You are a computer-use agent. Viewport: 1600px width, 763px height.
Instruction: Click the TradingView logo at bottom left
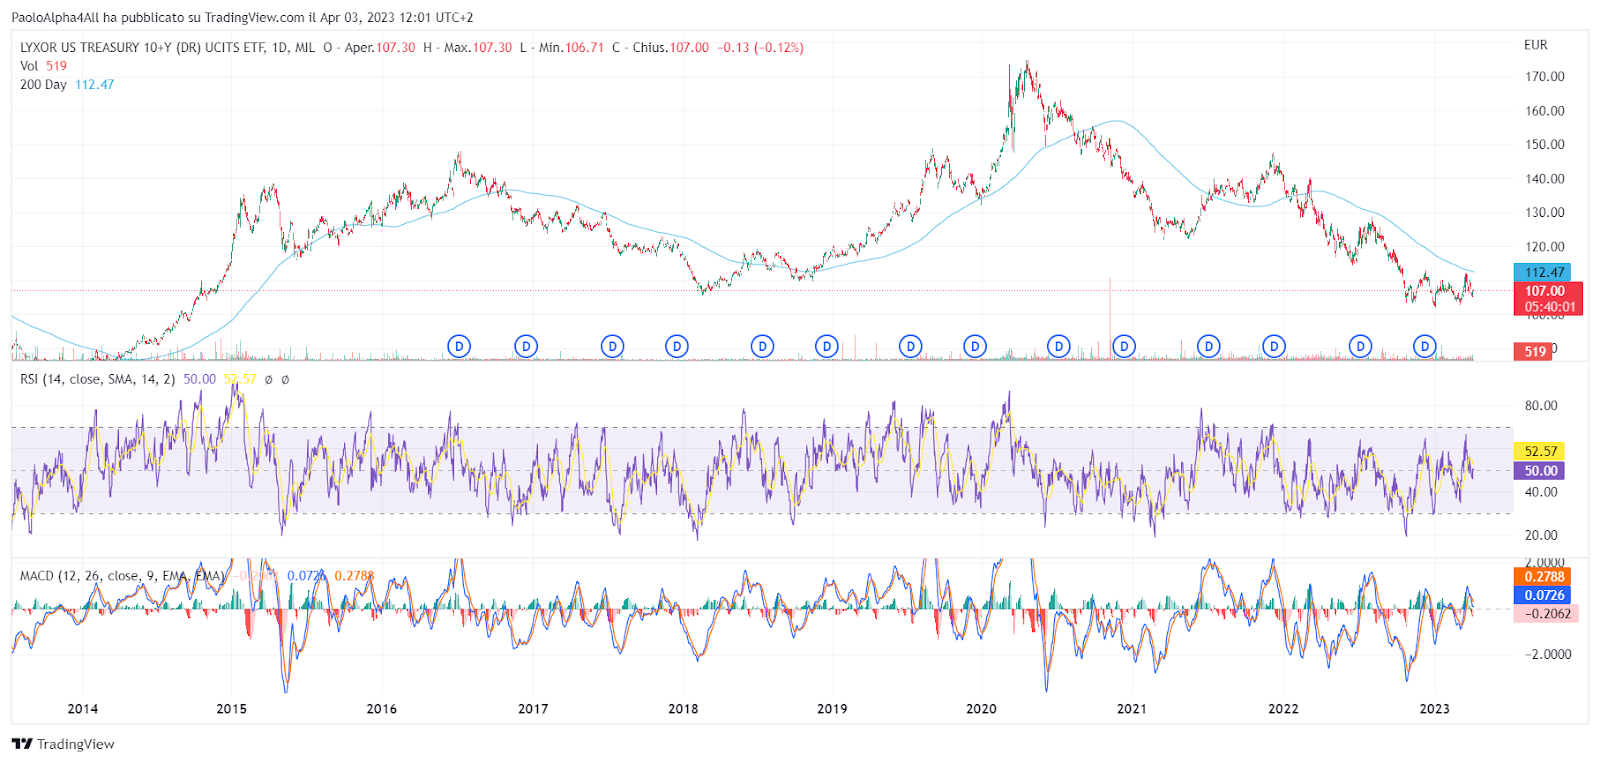coord(63,744)
